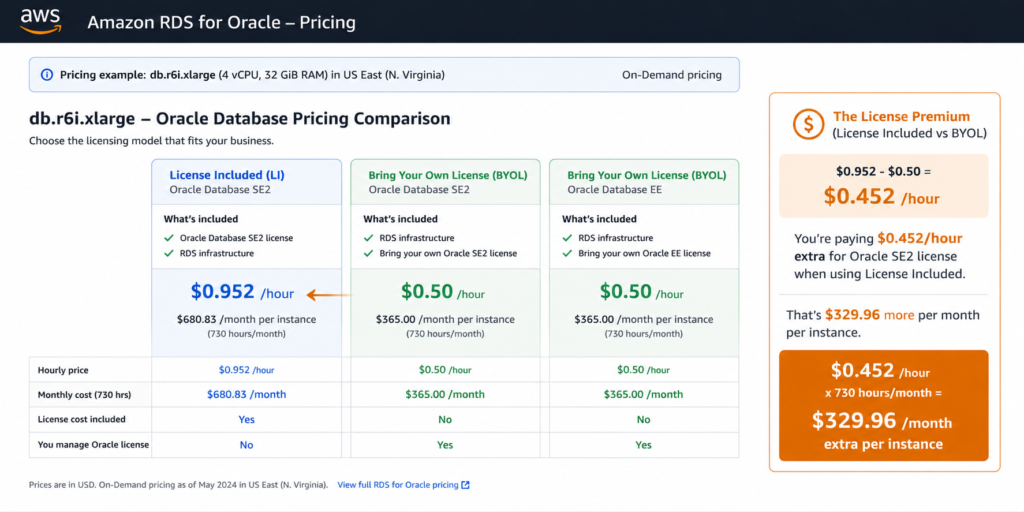Click $365.00 /month per instance in BYOL SE2 card
The width and height of the screenshot is (1024, 512).
(445, 320)
